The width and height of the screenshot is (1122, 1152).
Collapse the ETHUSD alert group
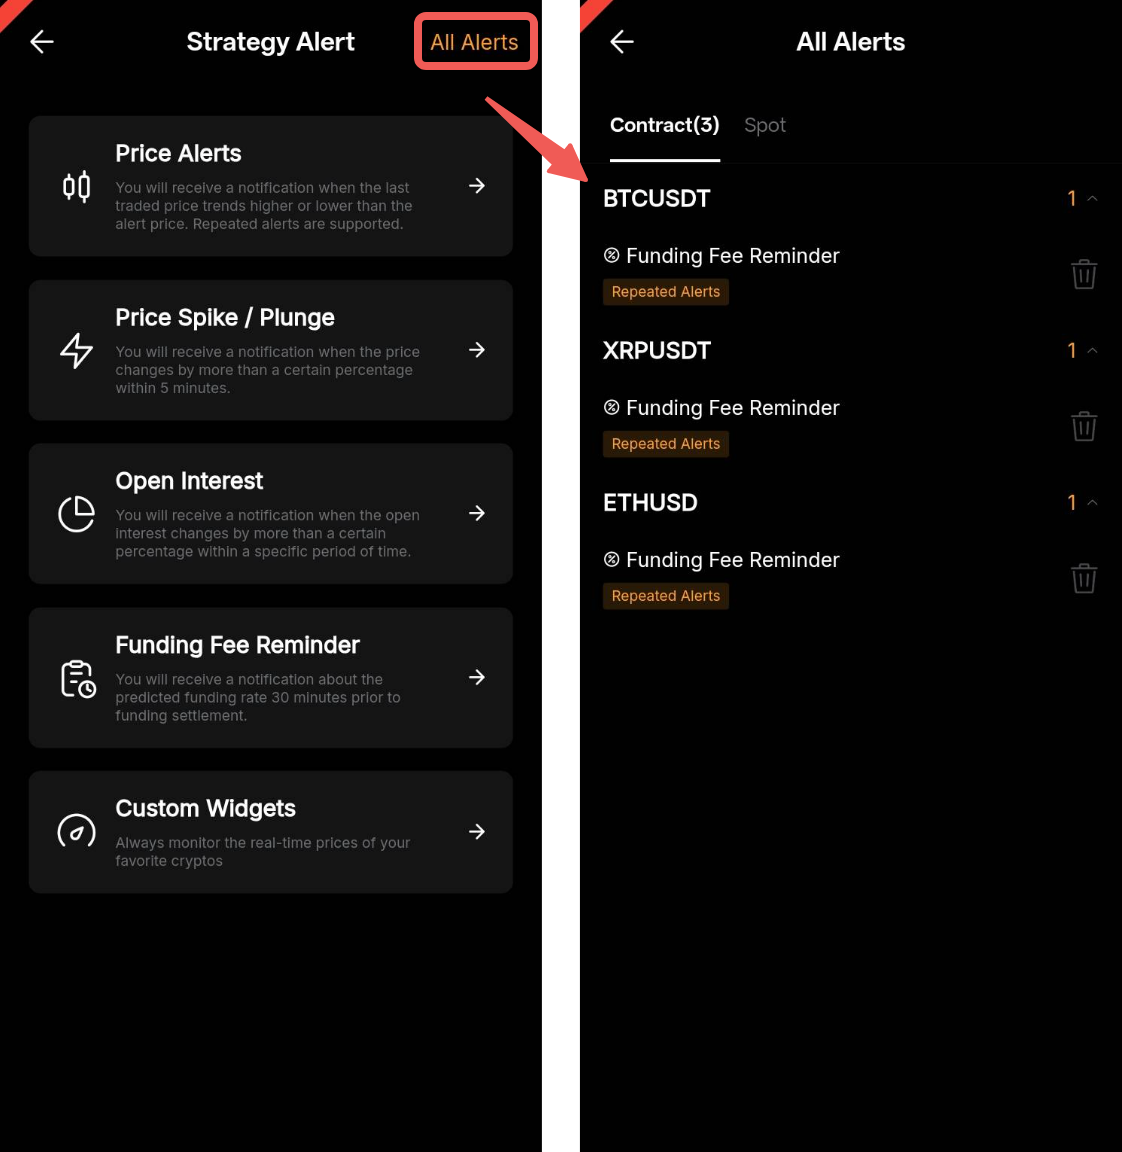click(1093, 503)
